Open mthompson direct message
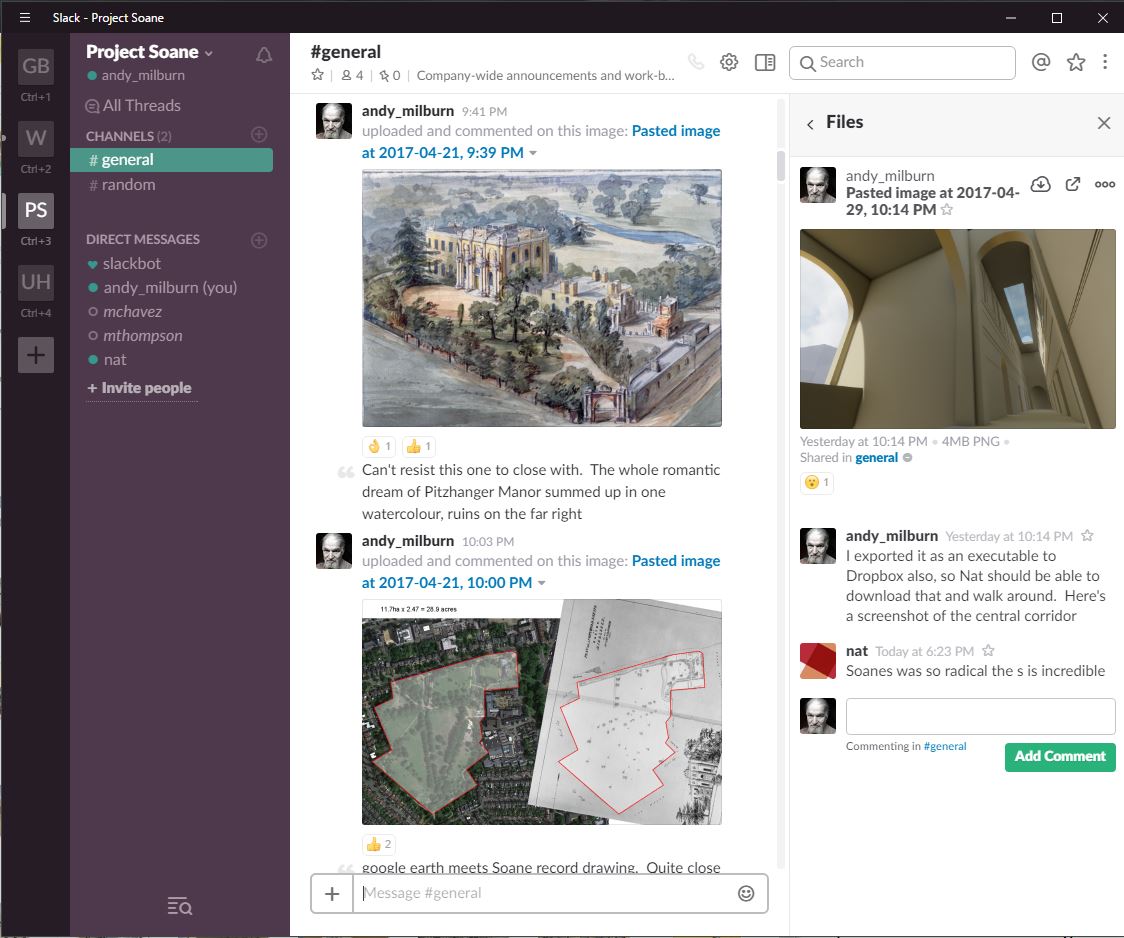The image size is (1124, 938). (x=135, y=335)
